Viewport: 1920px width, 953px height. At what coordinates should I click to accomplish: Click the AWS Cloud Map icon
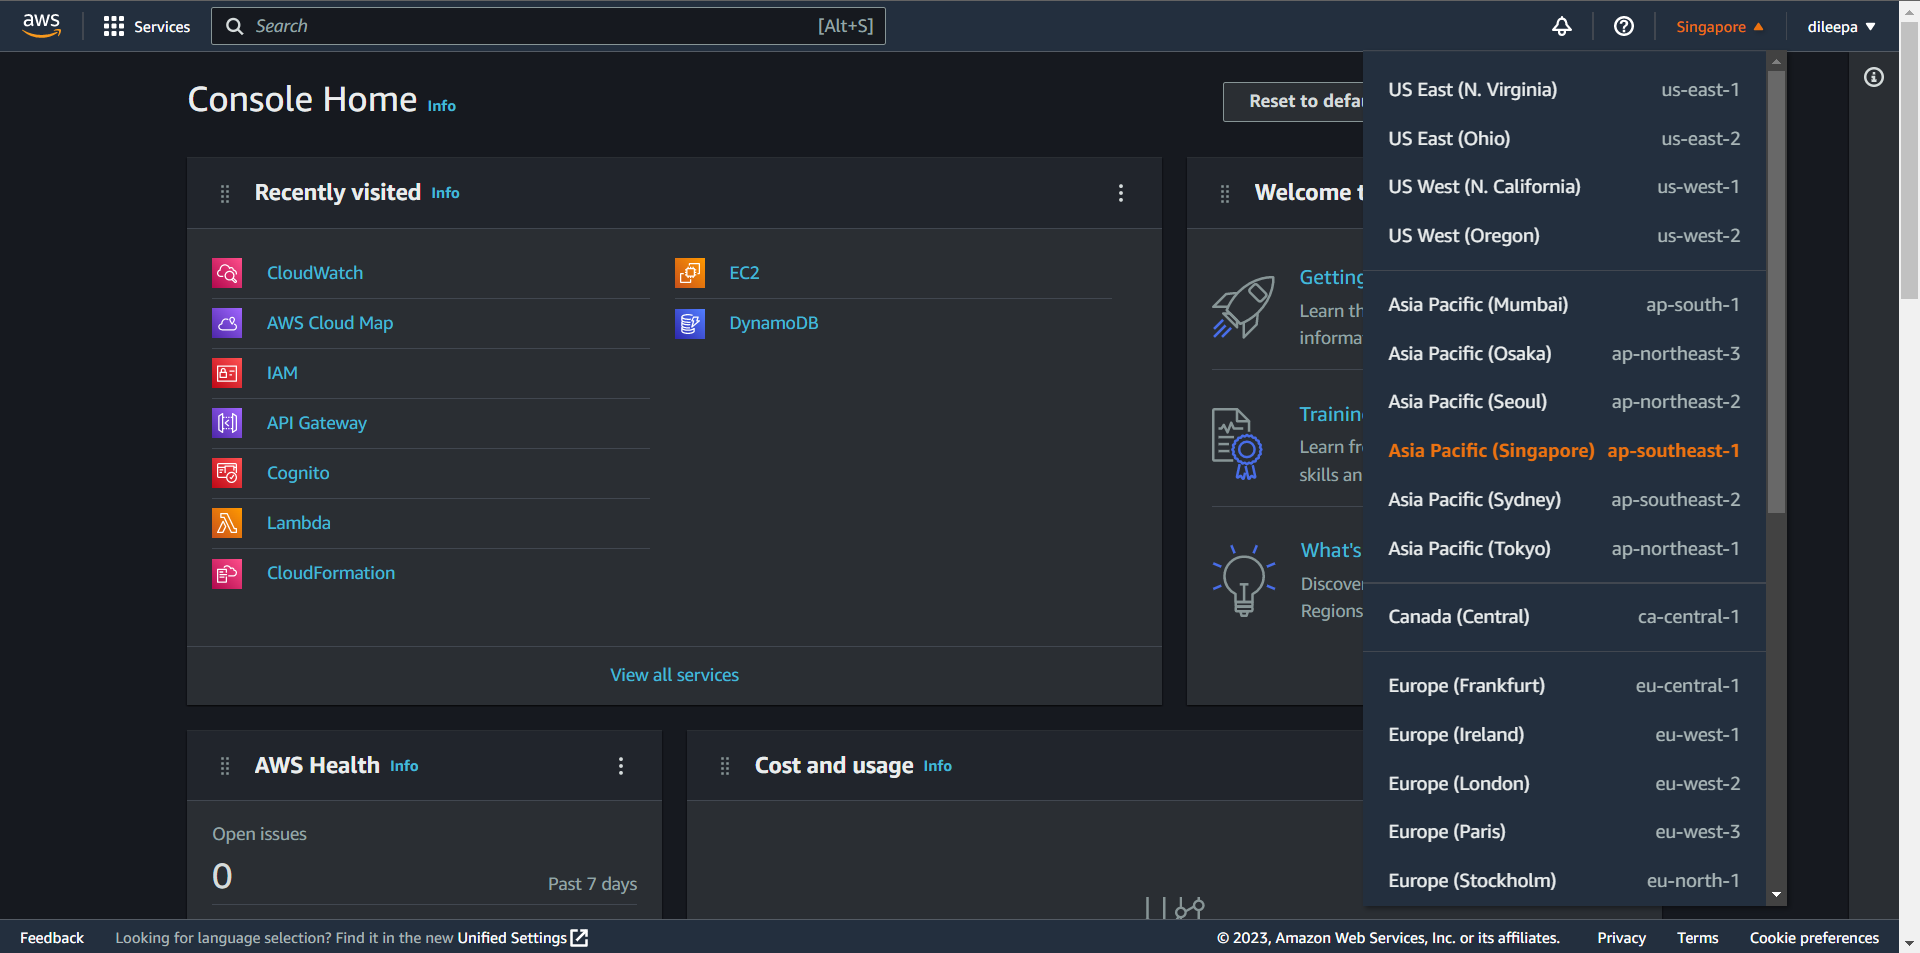point(227,323)
